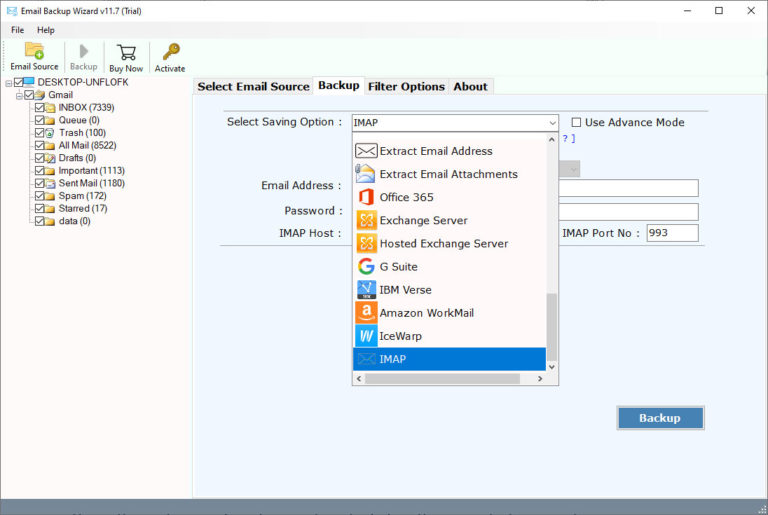This screenshot has height=515, width=768.
Task: Select the Trash (100) folder label
Action: [x=82, y=133]
